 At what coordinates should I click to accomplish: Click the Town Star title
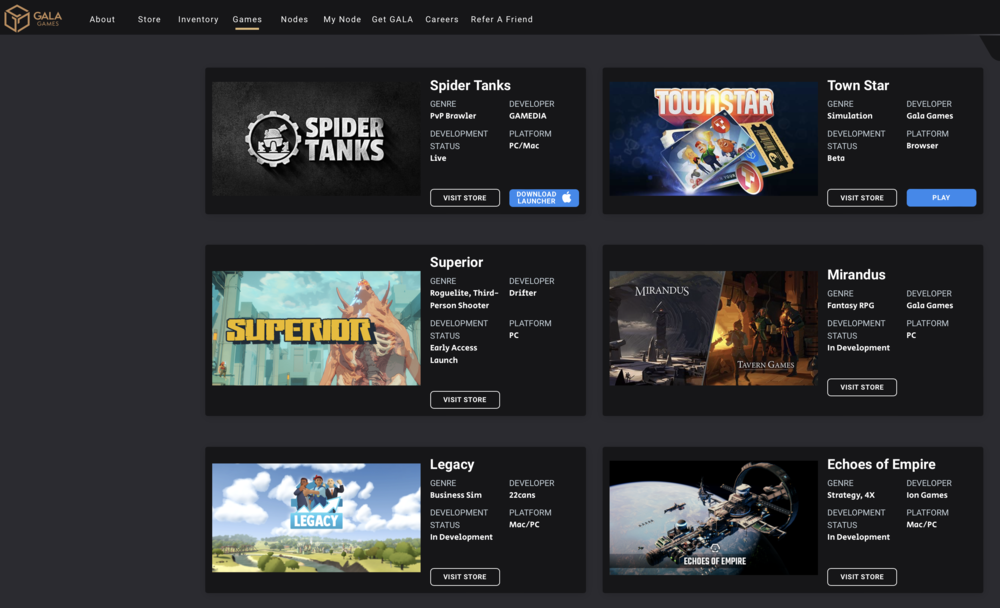click(858, 85)
